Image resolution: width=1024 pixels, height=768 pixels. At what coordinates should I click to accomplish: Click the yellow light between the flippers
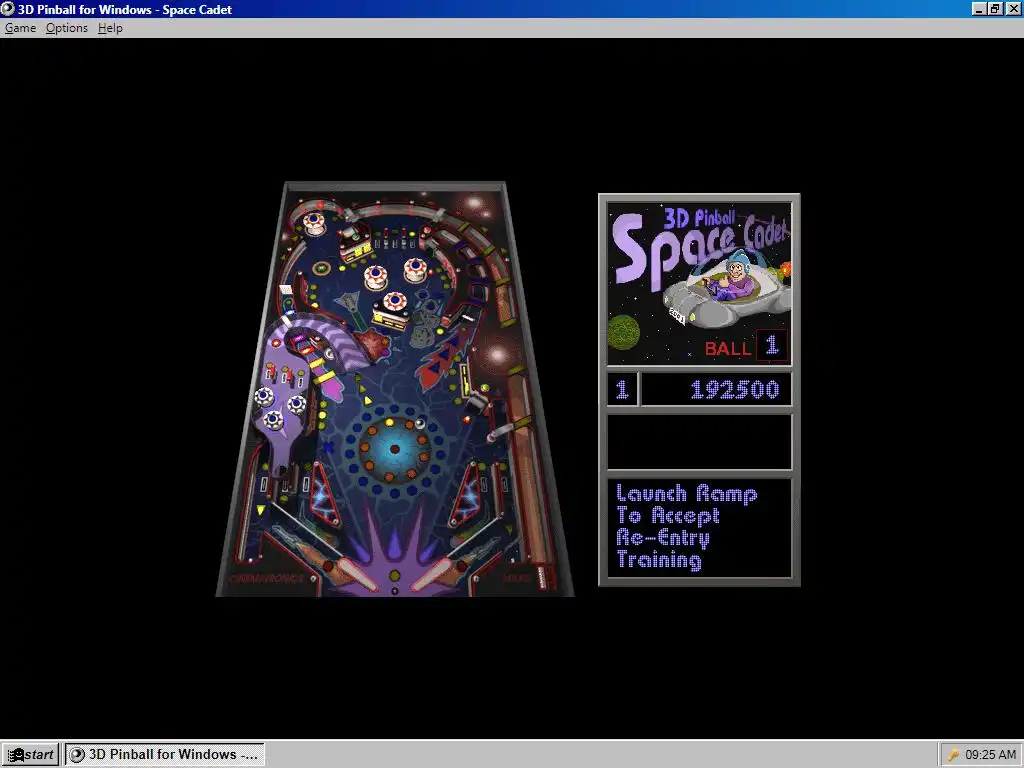[x=394, y=575]
